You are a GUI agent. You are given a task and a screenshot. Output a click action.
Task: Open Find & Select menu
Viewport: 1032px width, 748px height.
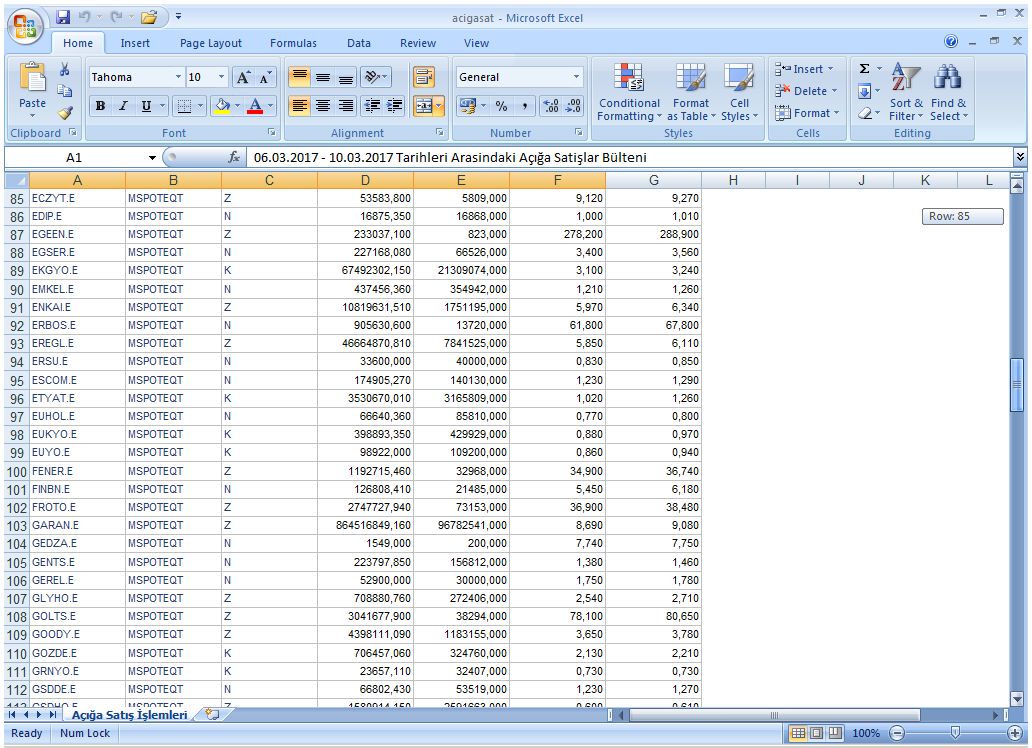coord(948,92)
